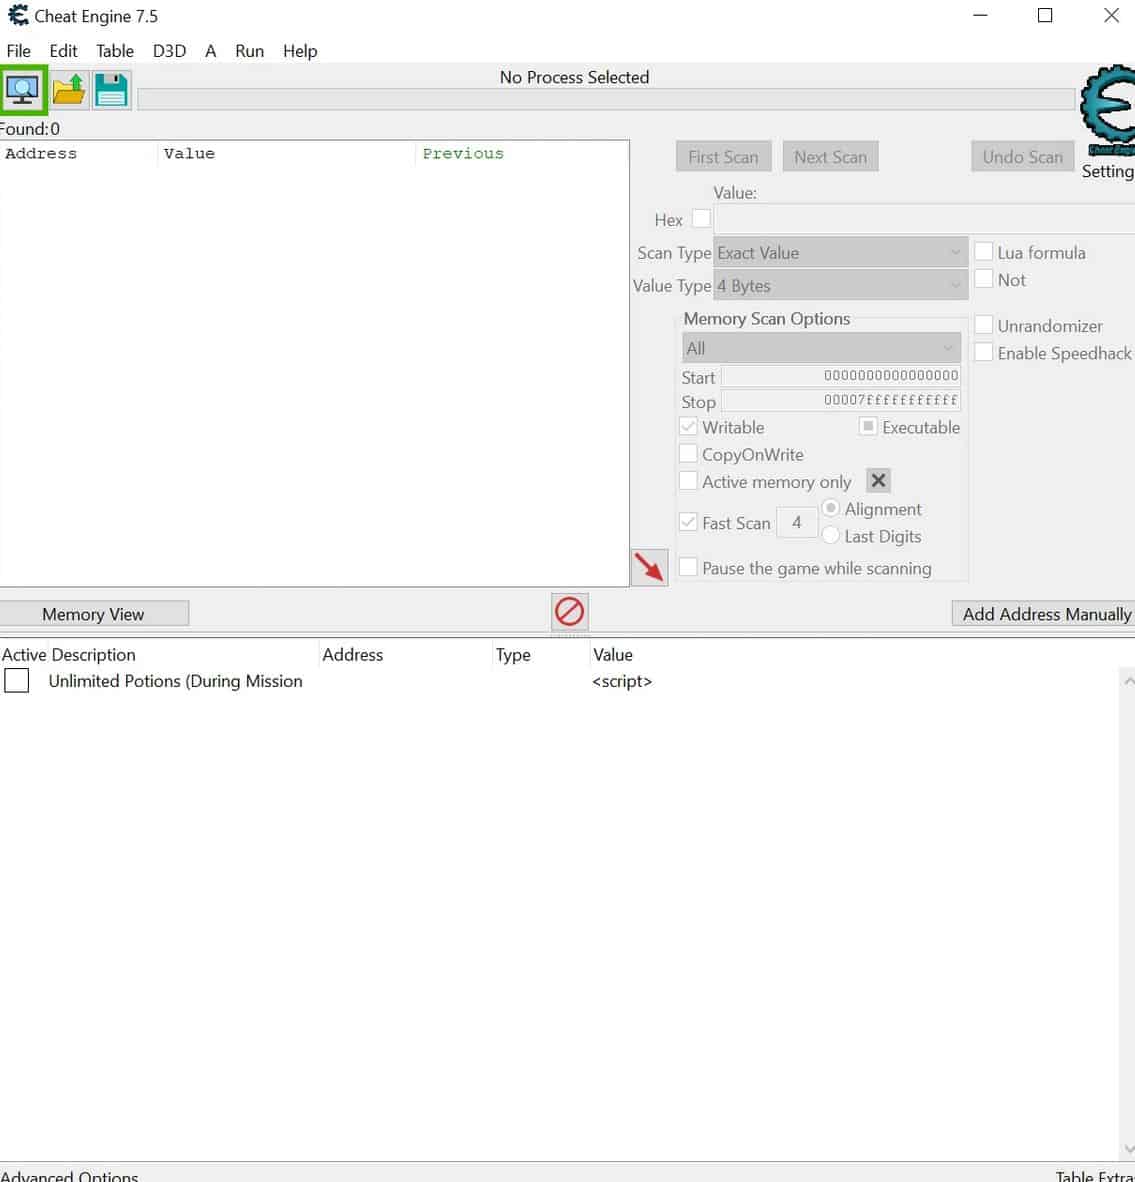1135x1182 pixels.
Task: Click the Cheat Engine logo settings icon
Action: (x=1108, y=110)
